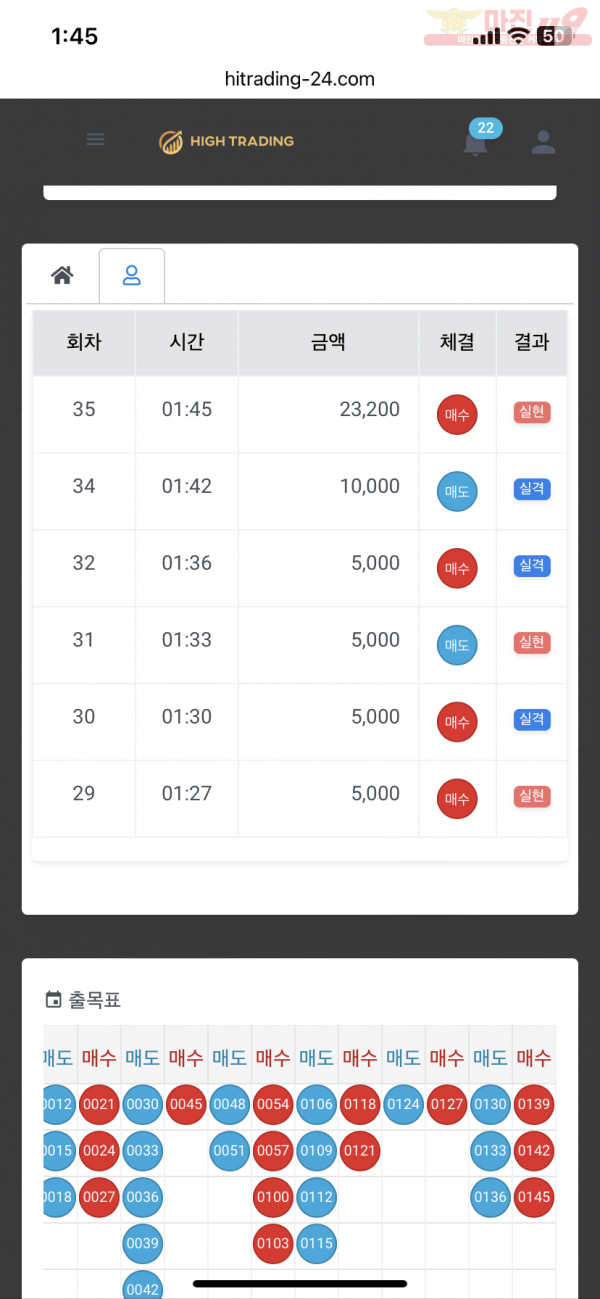600x1299 pixels.
Task: Tap the red 0021 result circle
Action: click(99, 1104)
